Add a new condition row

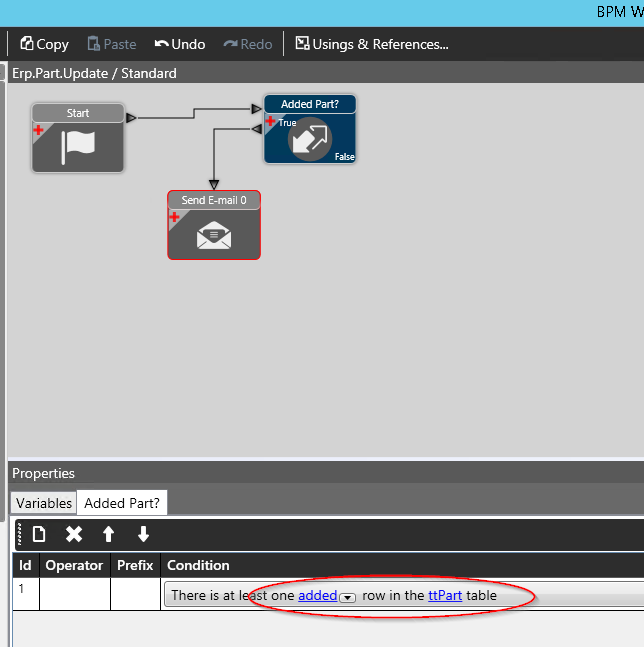tap(39, 534)
